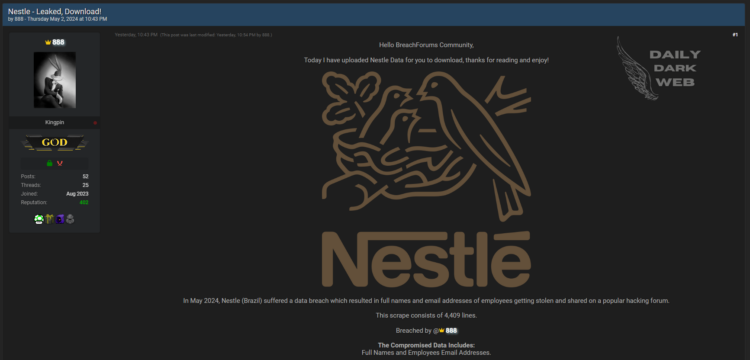Image resolution: width=750 pixels, height=360 pixels.
Task: Click the 'Kingpin' user title text
Action: pyautogui.click(x=55, y=122)
